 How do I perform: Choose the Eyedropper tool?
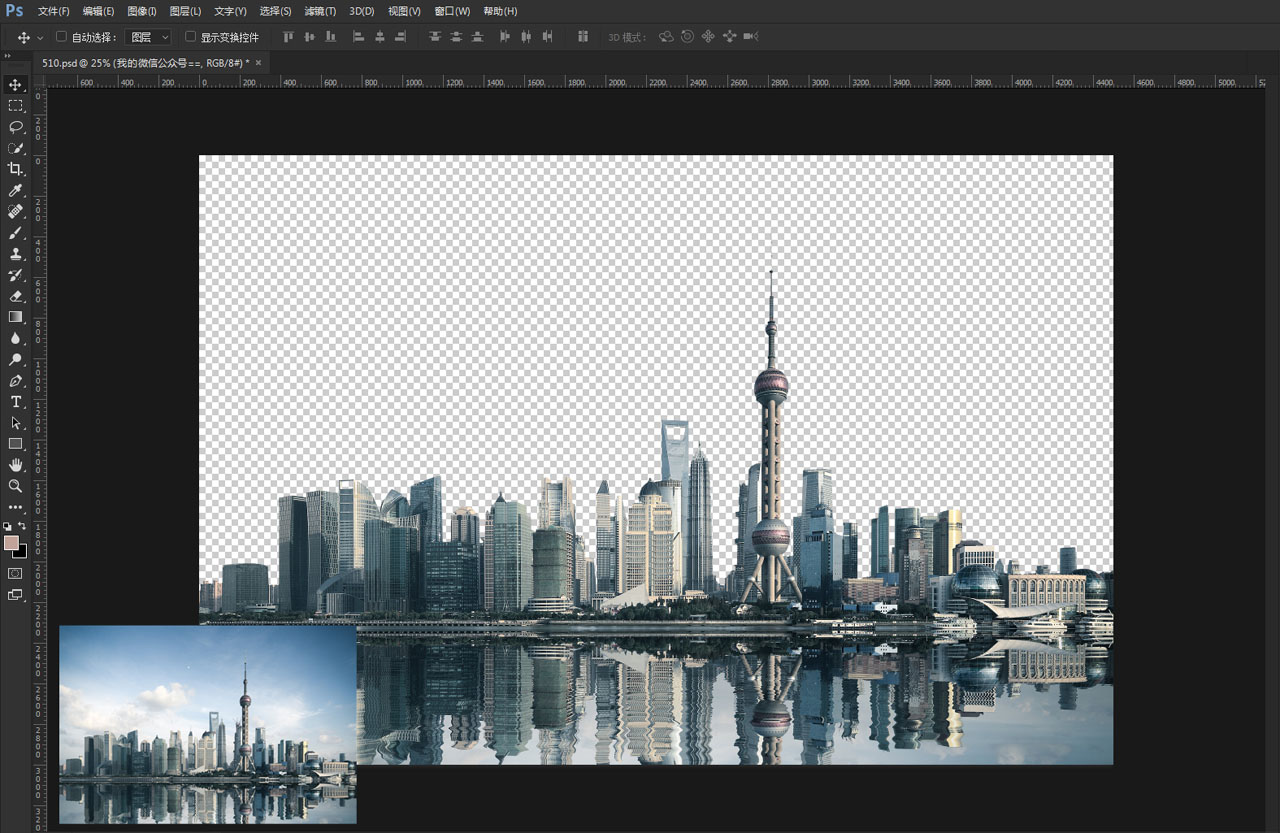pyautogui.click(x=15, y=190)
